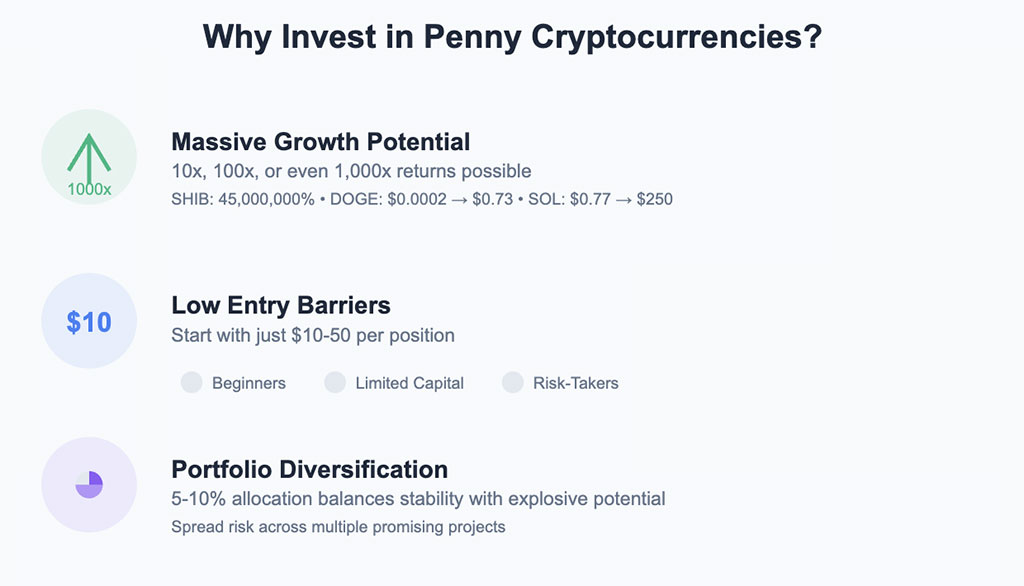Open the Low Entry Barriers heading
The image size is (1024, 586).
pos(281,305)
